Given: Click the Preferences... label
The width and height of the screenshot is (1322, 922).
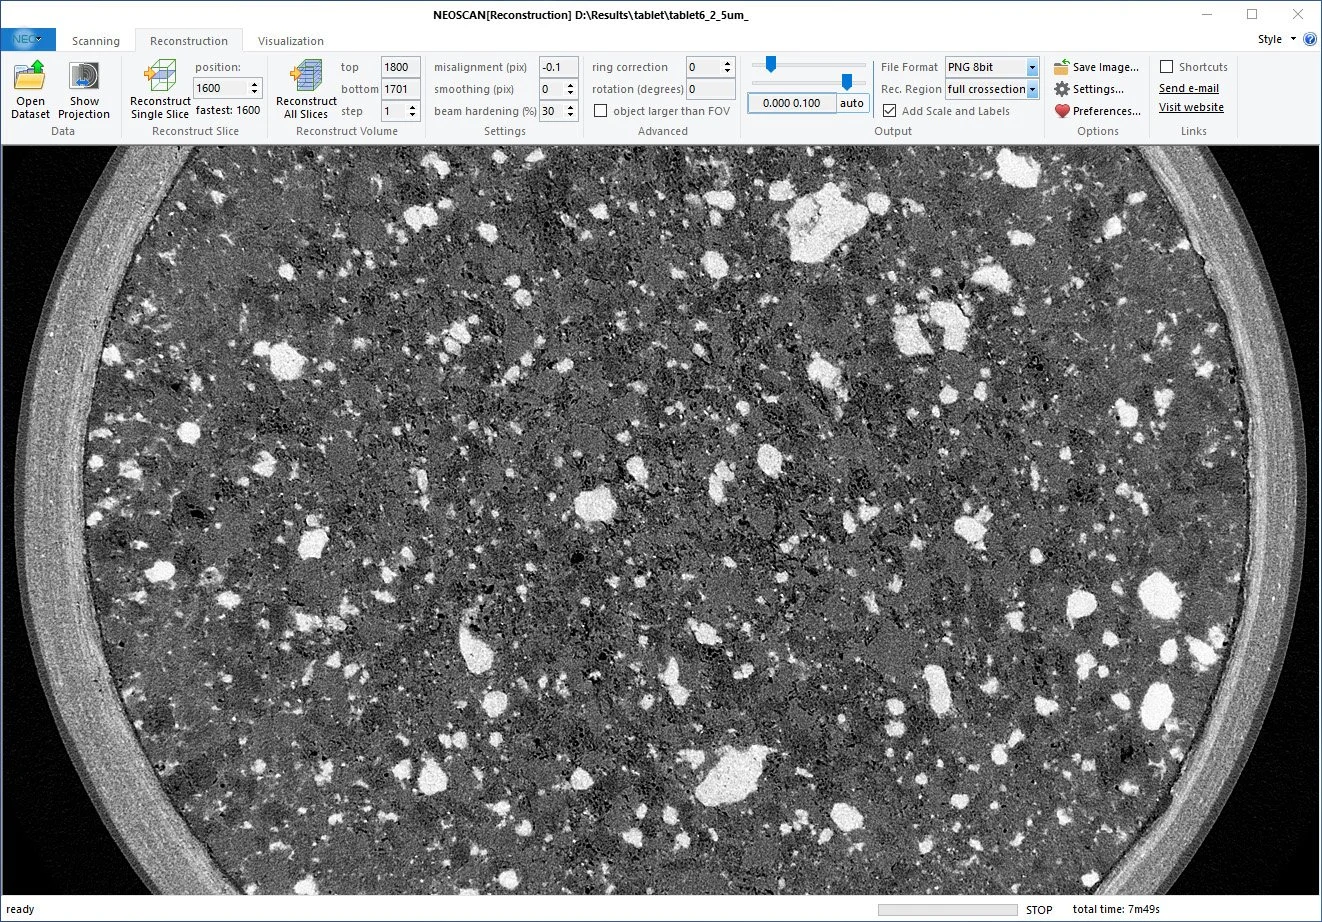Looking at the screenshot, I should 1107,111.
